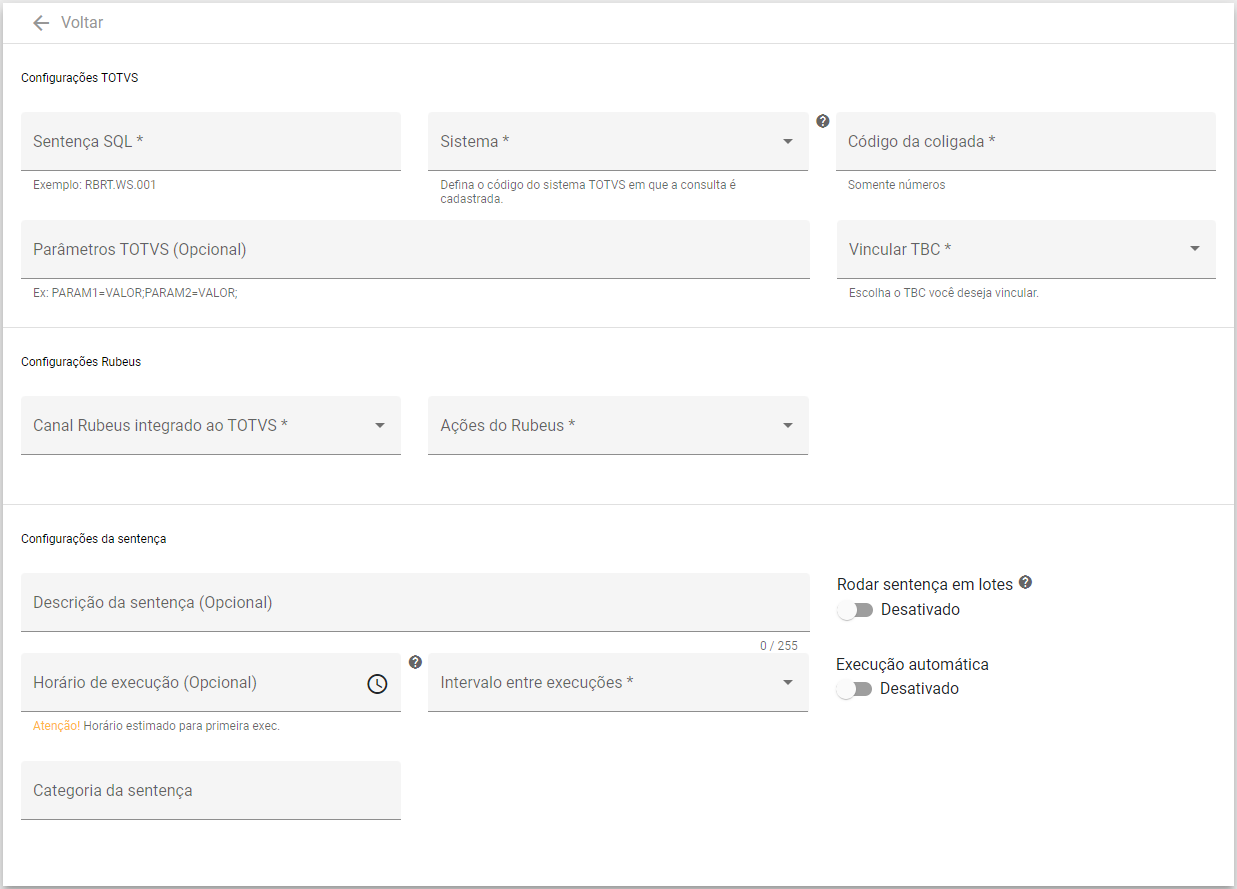Focus the Sentença SQL input field
This screenshot has height=889, width=1237.
coord(211,141)
